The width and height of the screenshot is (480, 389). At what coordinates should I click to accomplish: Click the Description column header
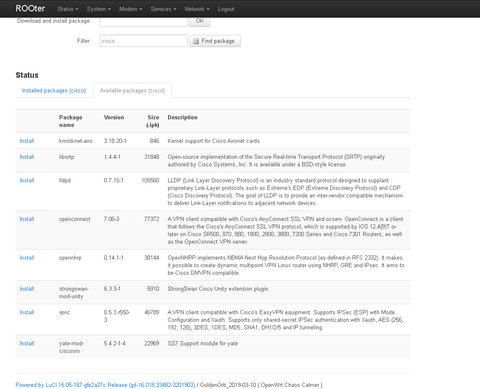(182, 117)
